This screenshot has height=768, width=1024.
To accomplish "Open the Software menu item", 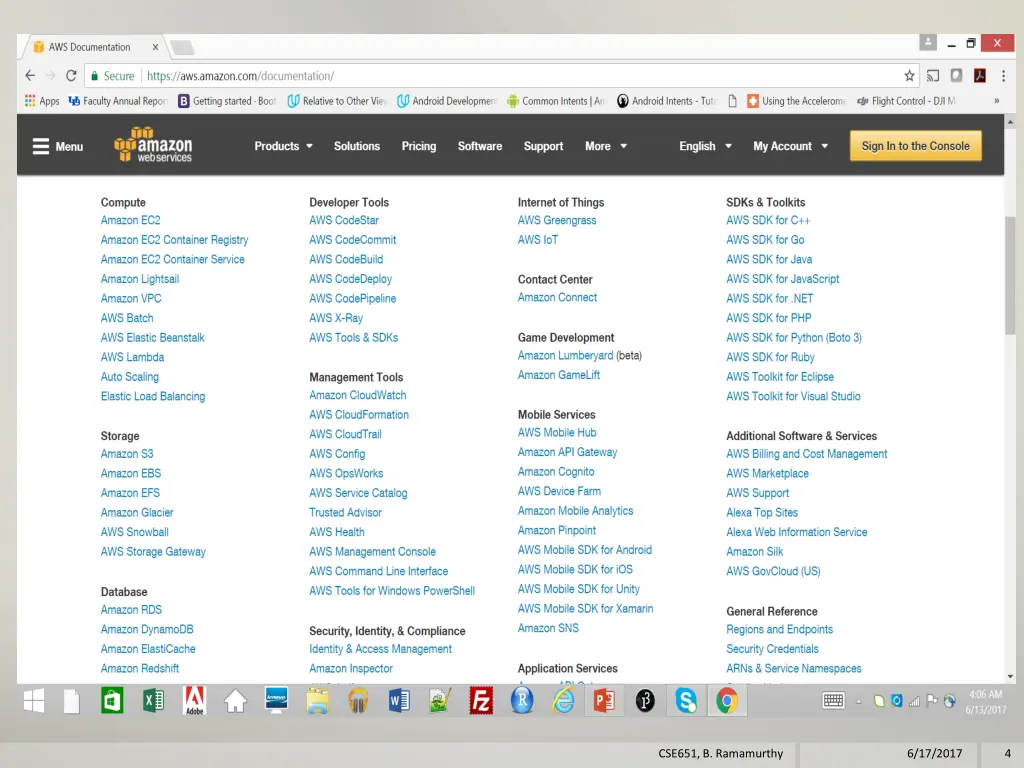I will coord(480,146).
